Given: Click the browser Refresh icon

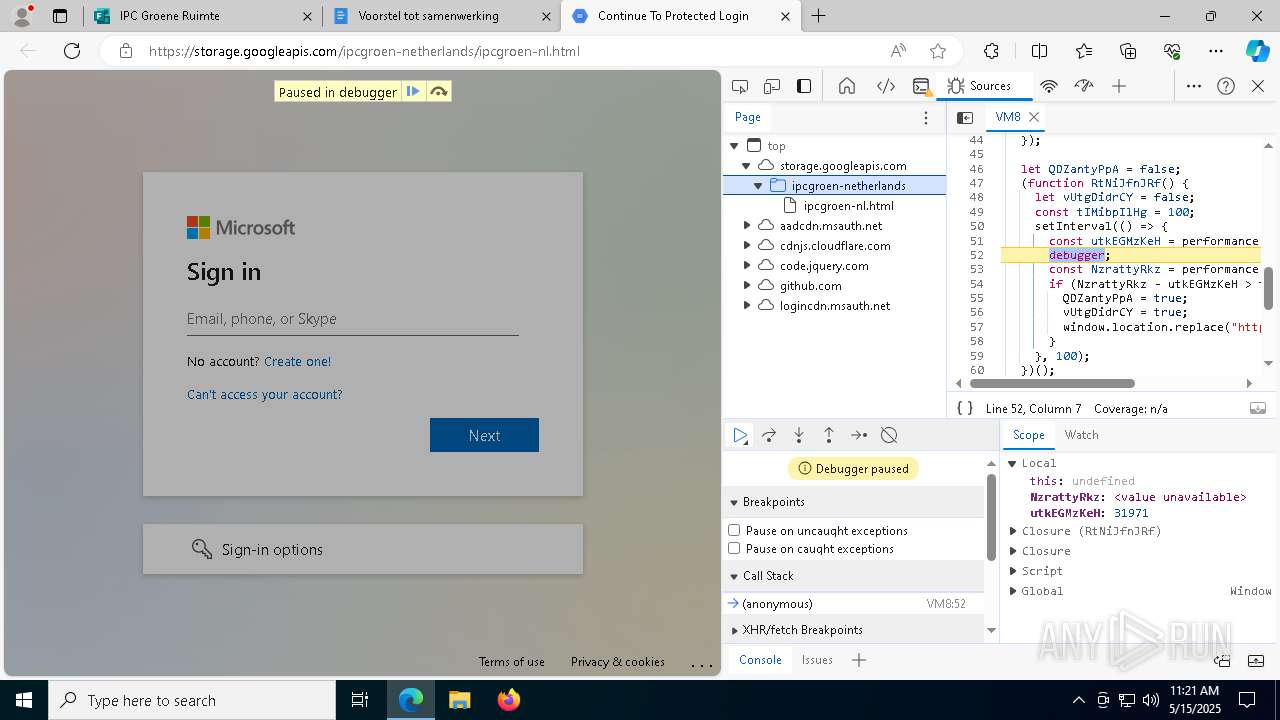Looking at the screenshot, I should pos(72,51).
